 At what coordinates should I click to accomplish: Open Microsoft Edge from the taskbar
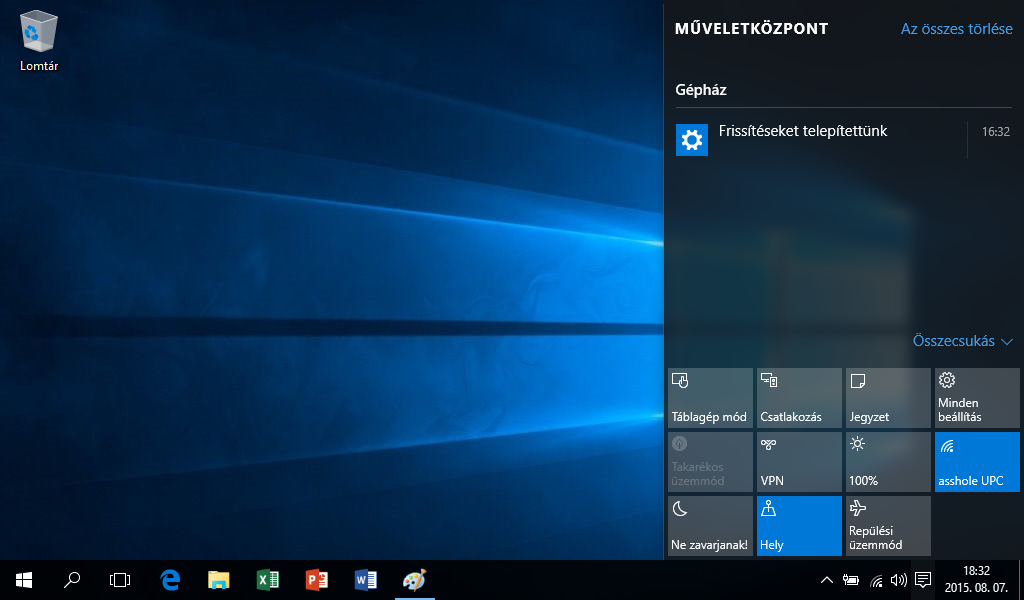tap(170, 579)
